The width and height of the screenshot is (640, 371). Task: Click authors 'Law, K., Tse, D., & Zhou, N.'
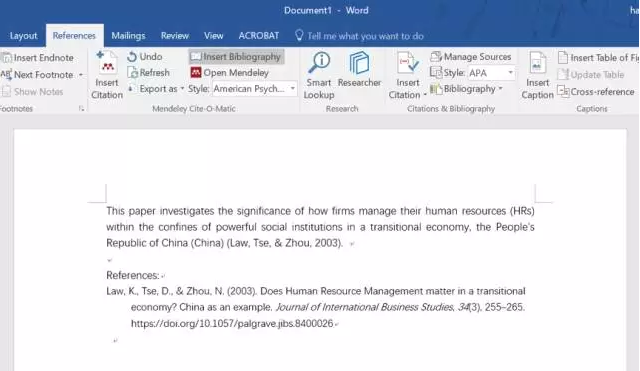[165, 291]
